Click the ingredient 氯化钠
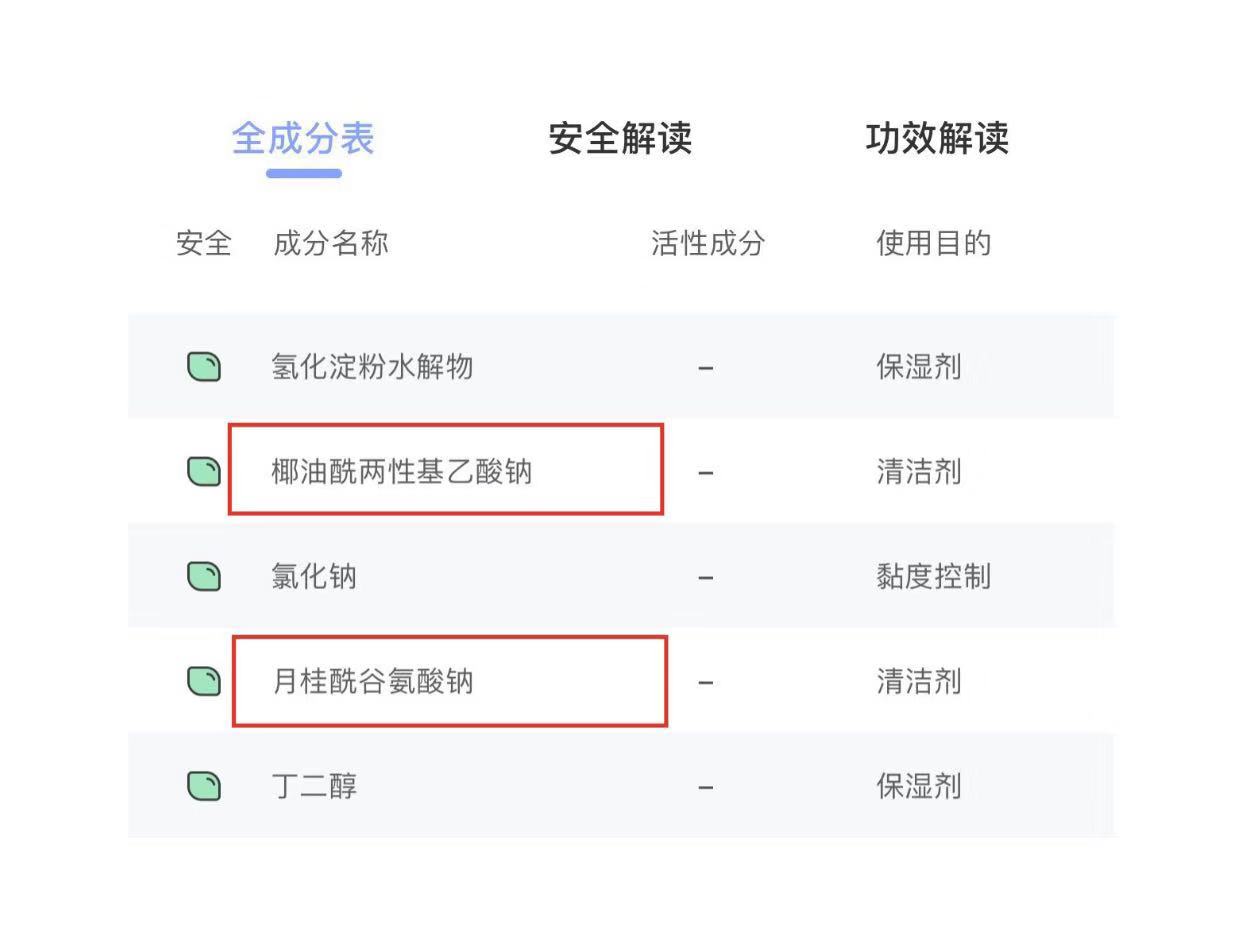The image size is (1242, 932). click(313, 576)
